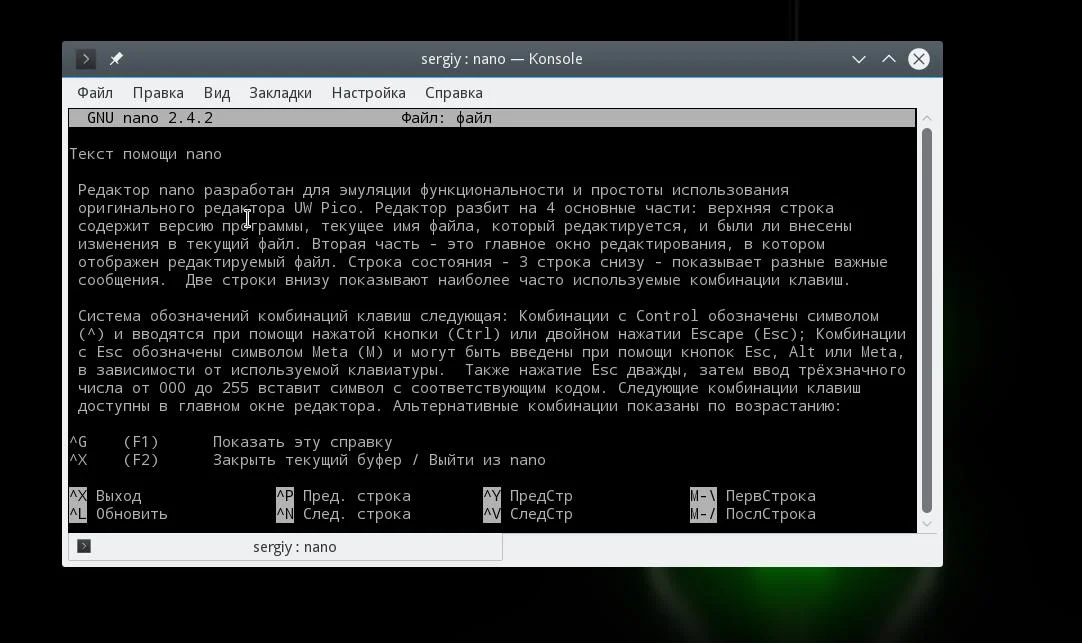Viewport: 1082px width, 643px height.
Task: Click the 'Текст помощи nano' heading
Action: (x=146, y=154)
